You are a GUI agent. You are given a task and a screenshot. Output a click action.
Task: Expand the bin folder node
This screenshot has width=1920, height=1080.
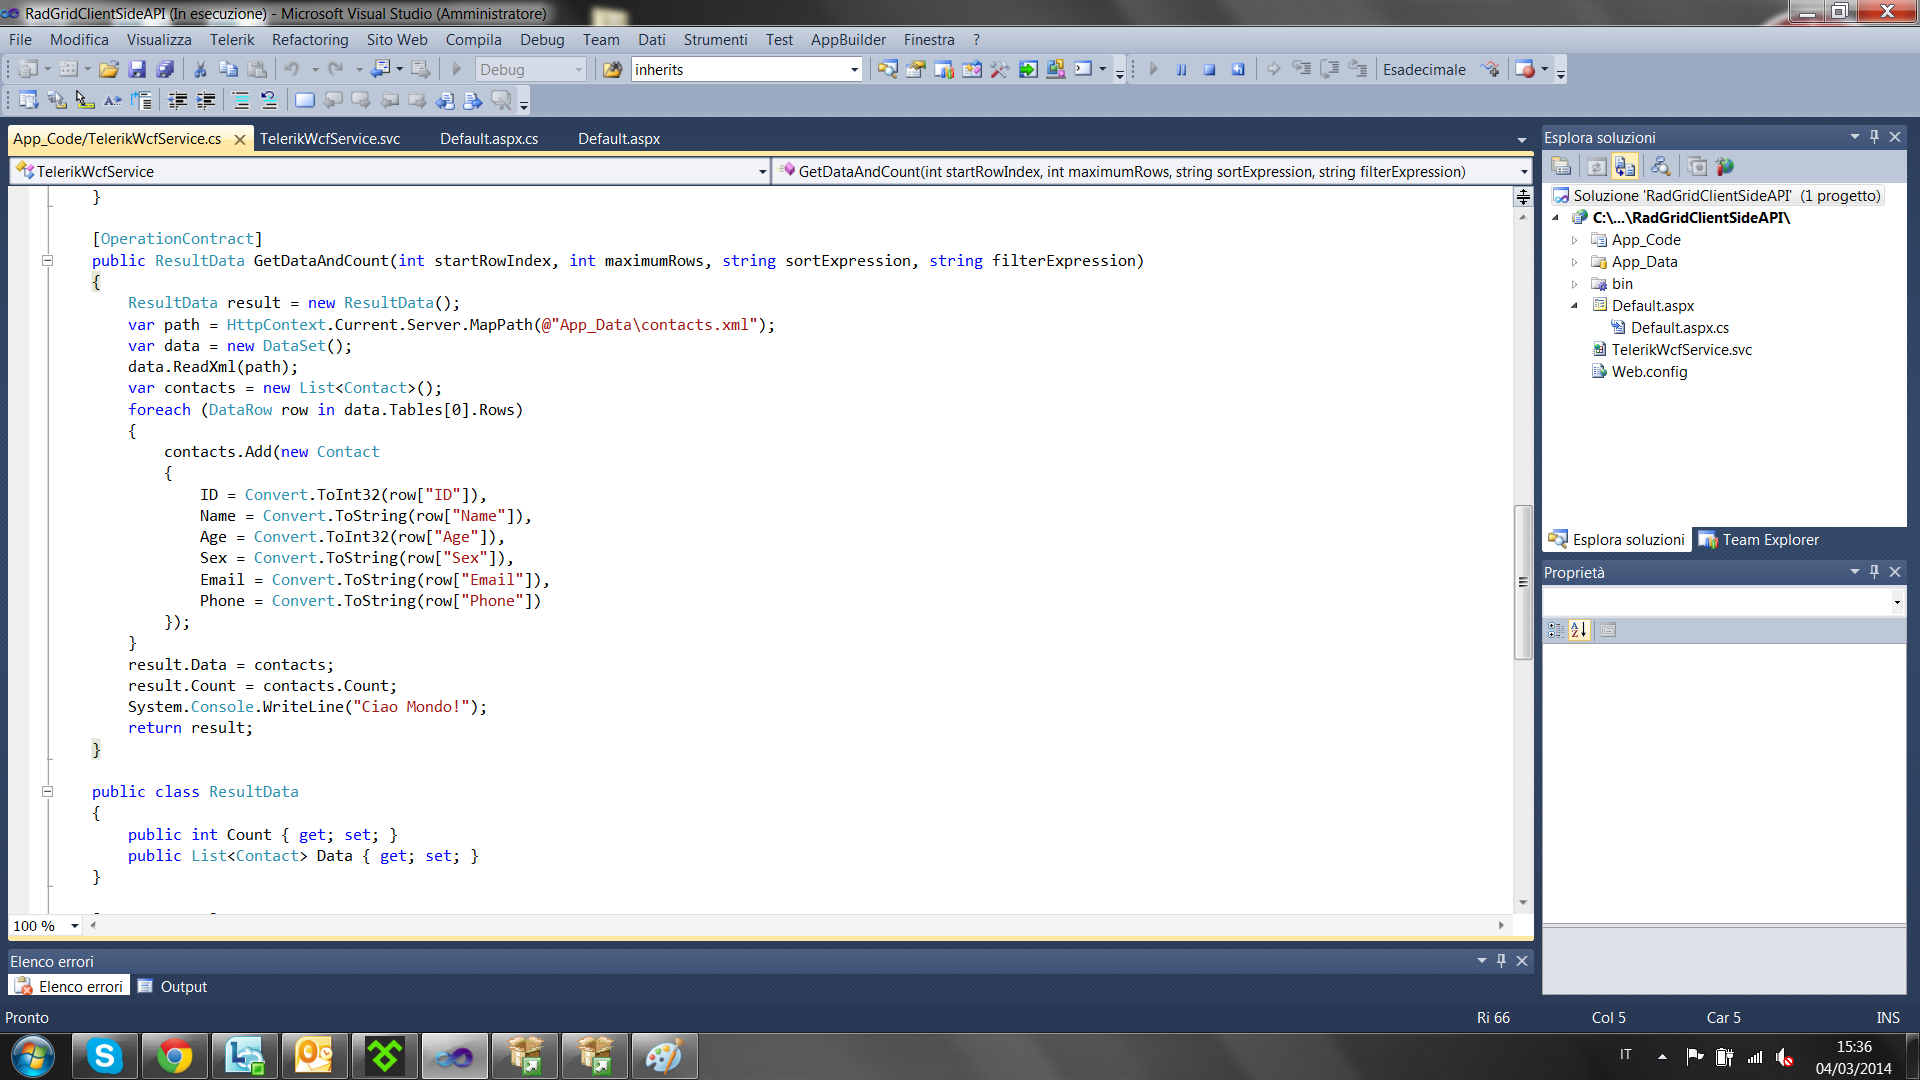tap(1574, 284)
